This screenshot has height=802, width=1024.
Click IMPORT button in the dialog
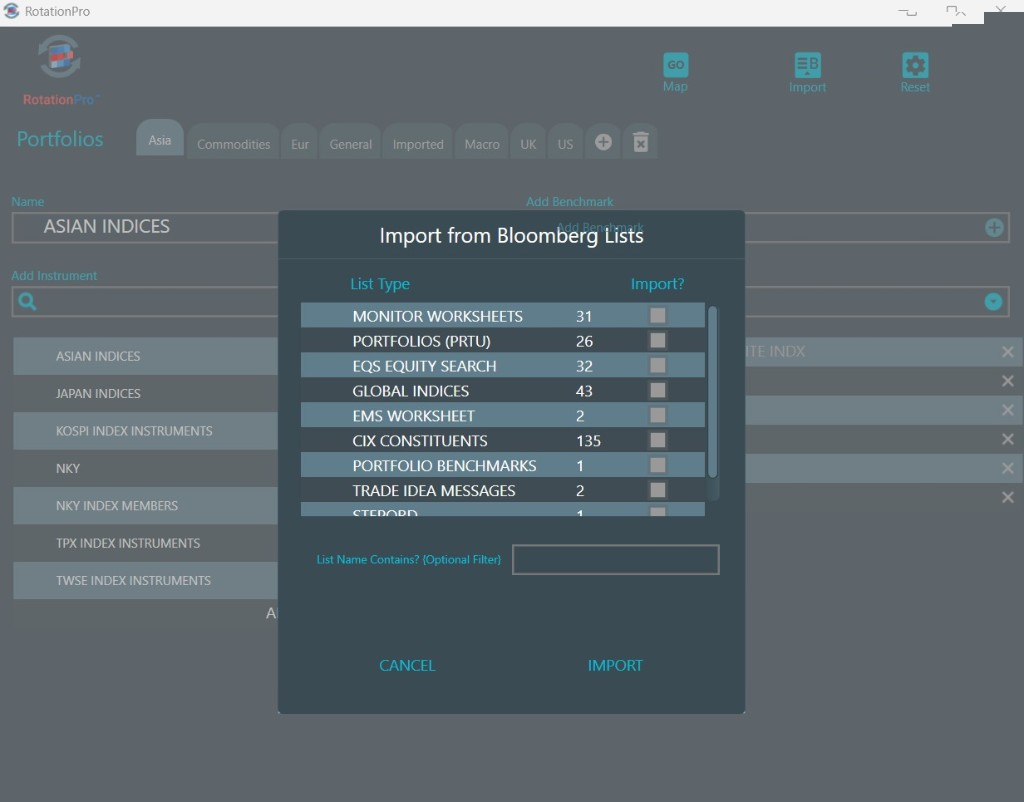click(615, 666)
